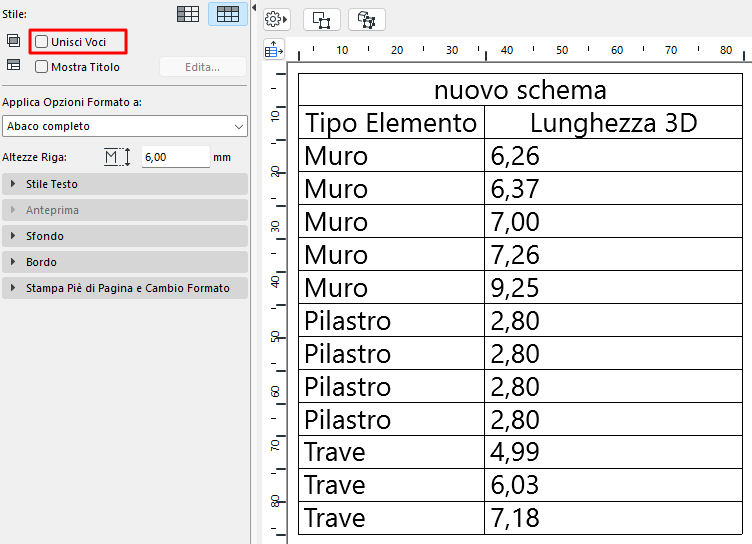This screenshot has width=752, height=544.
Task: Enable the Unisci Voci checkbox
Action: [42, 42]
